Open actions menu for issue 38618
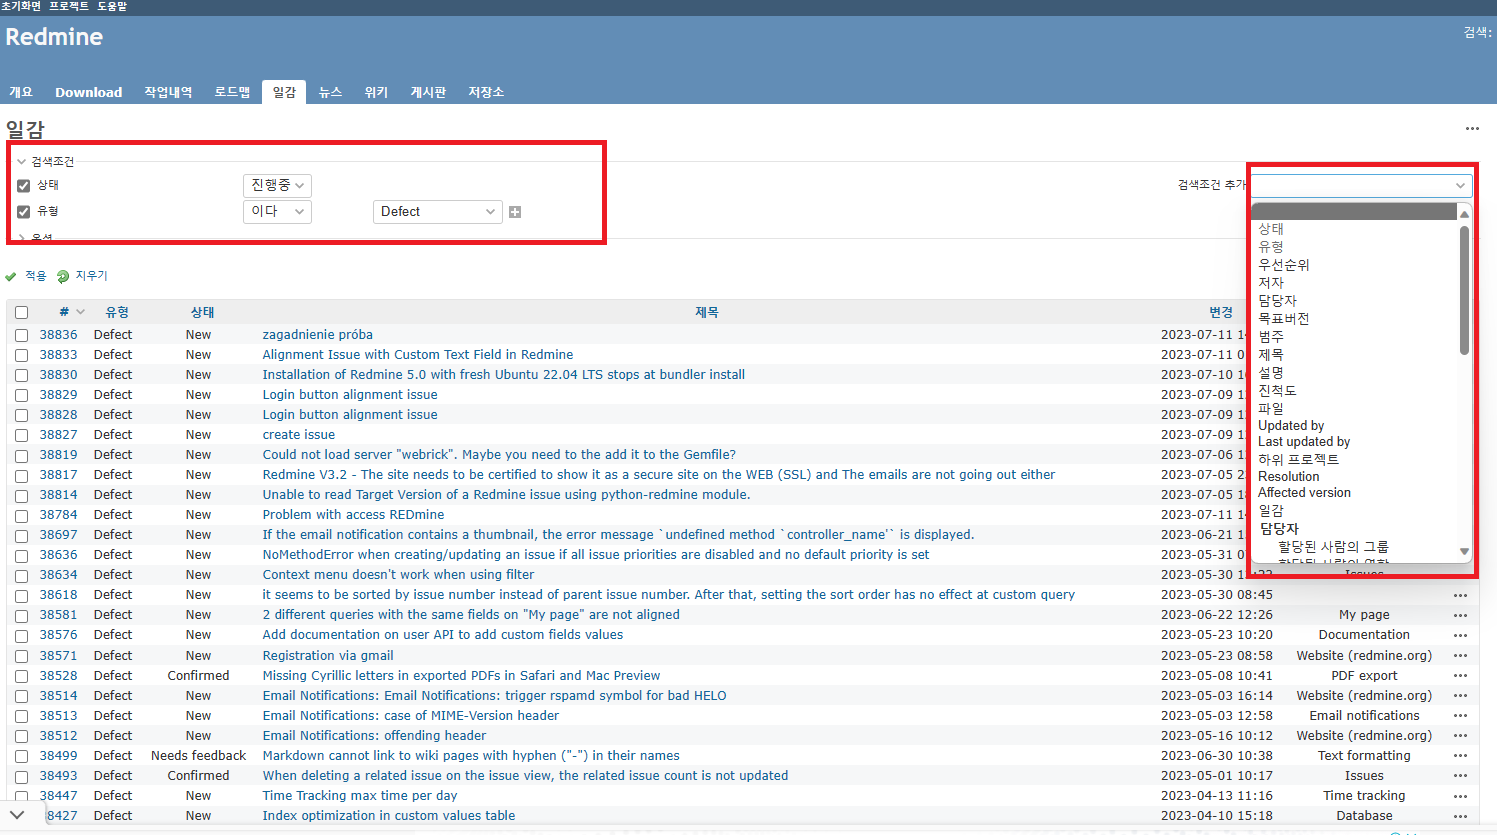 point(1461,595)
